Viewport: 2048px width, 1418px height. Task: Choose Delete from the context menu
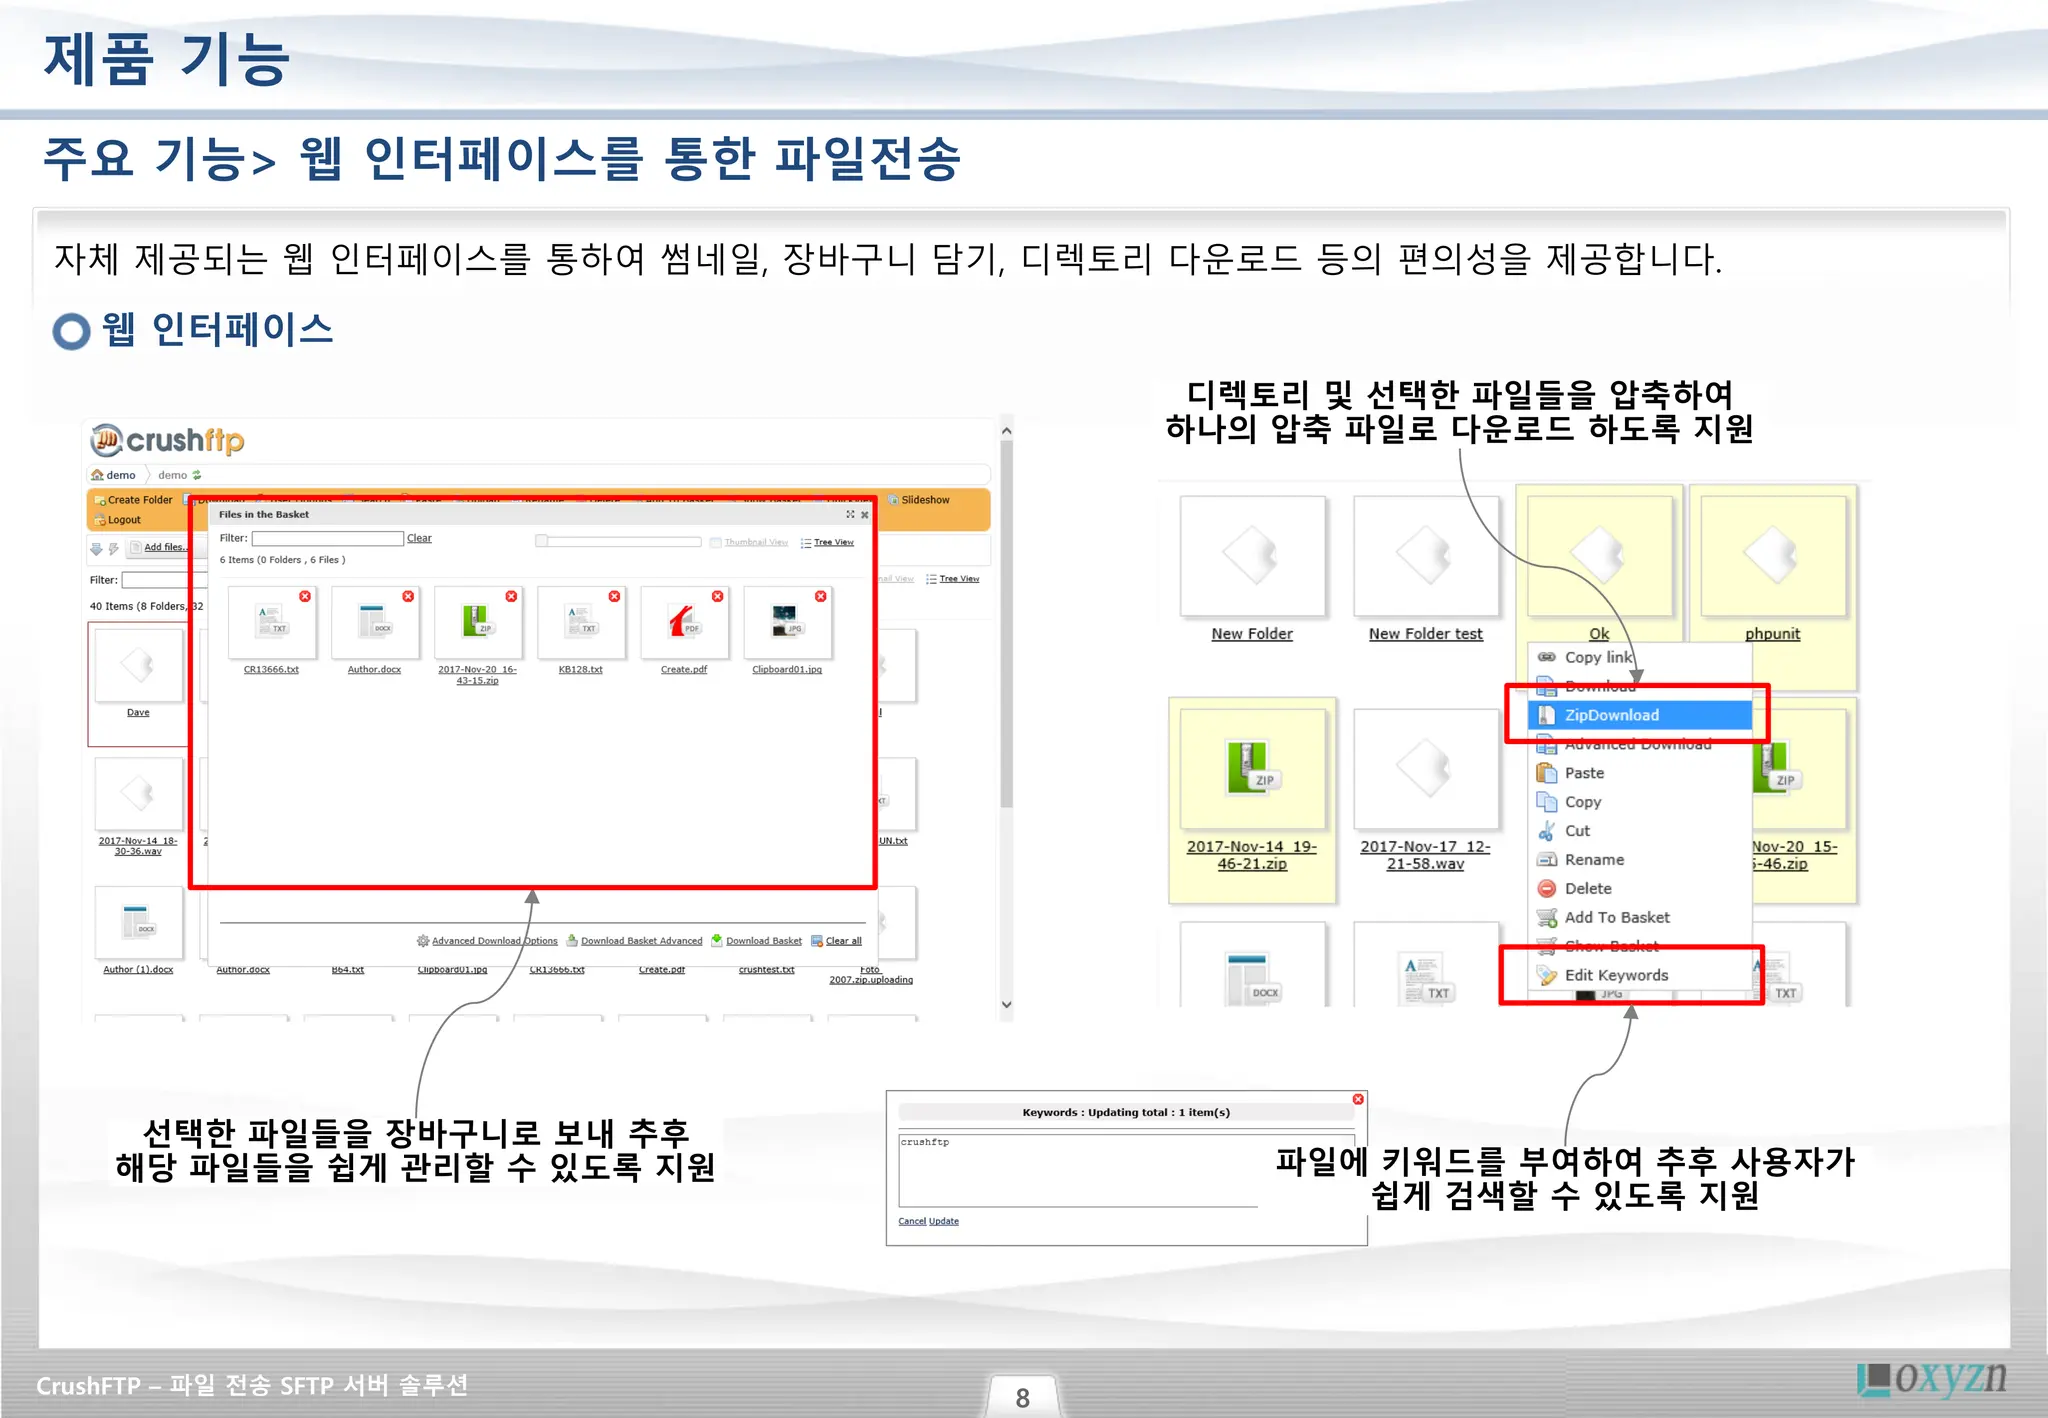[x=1641, y=889]
